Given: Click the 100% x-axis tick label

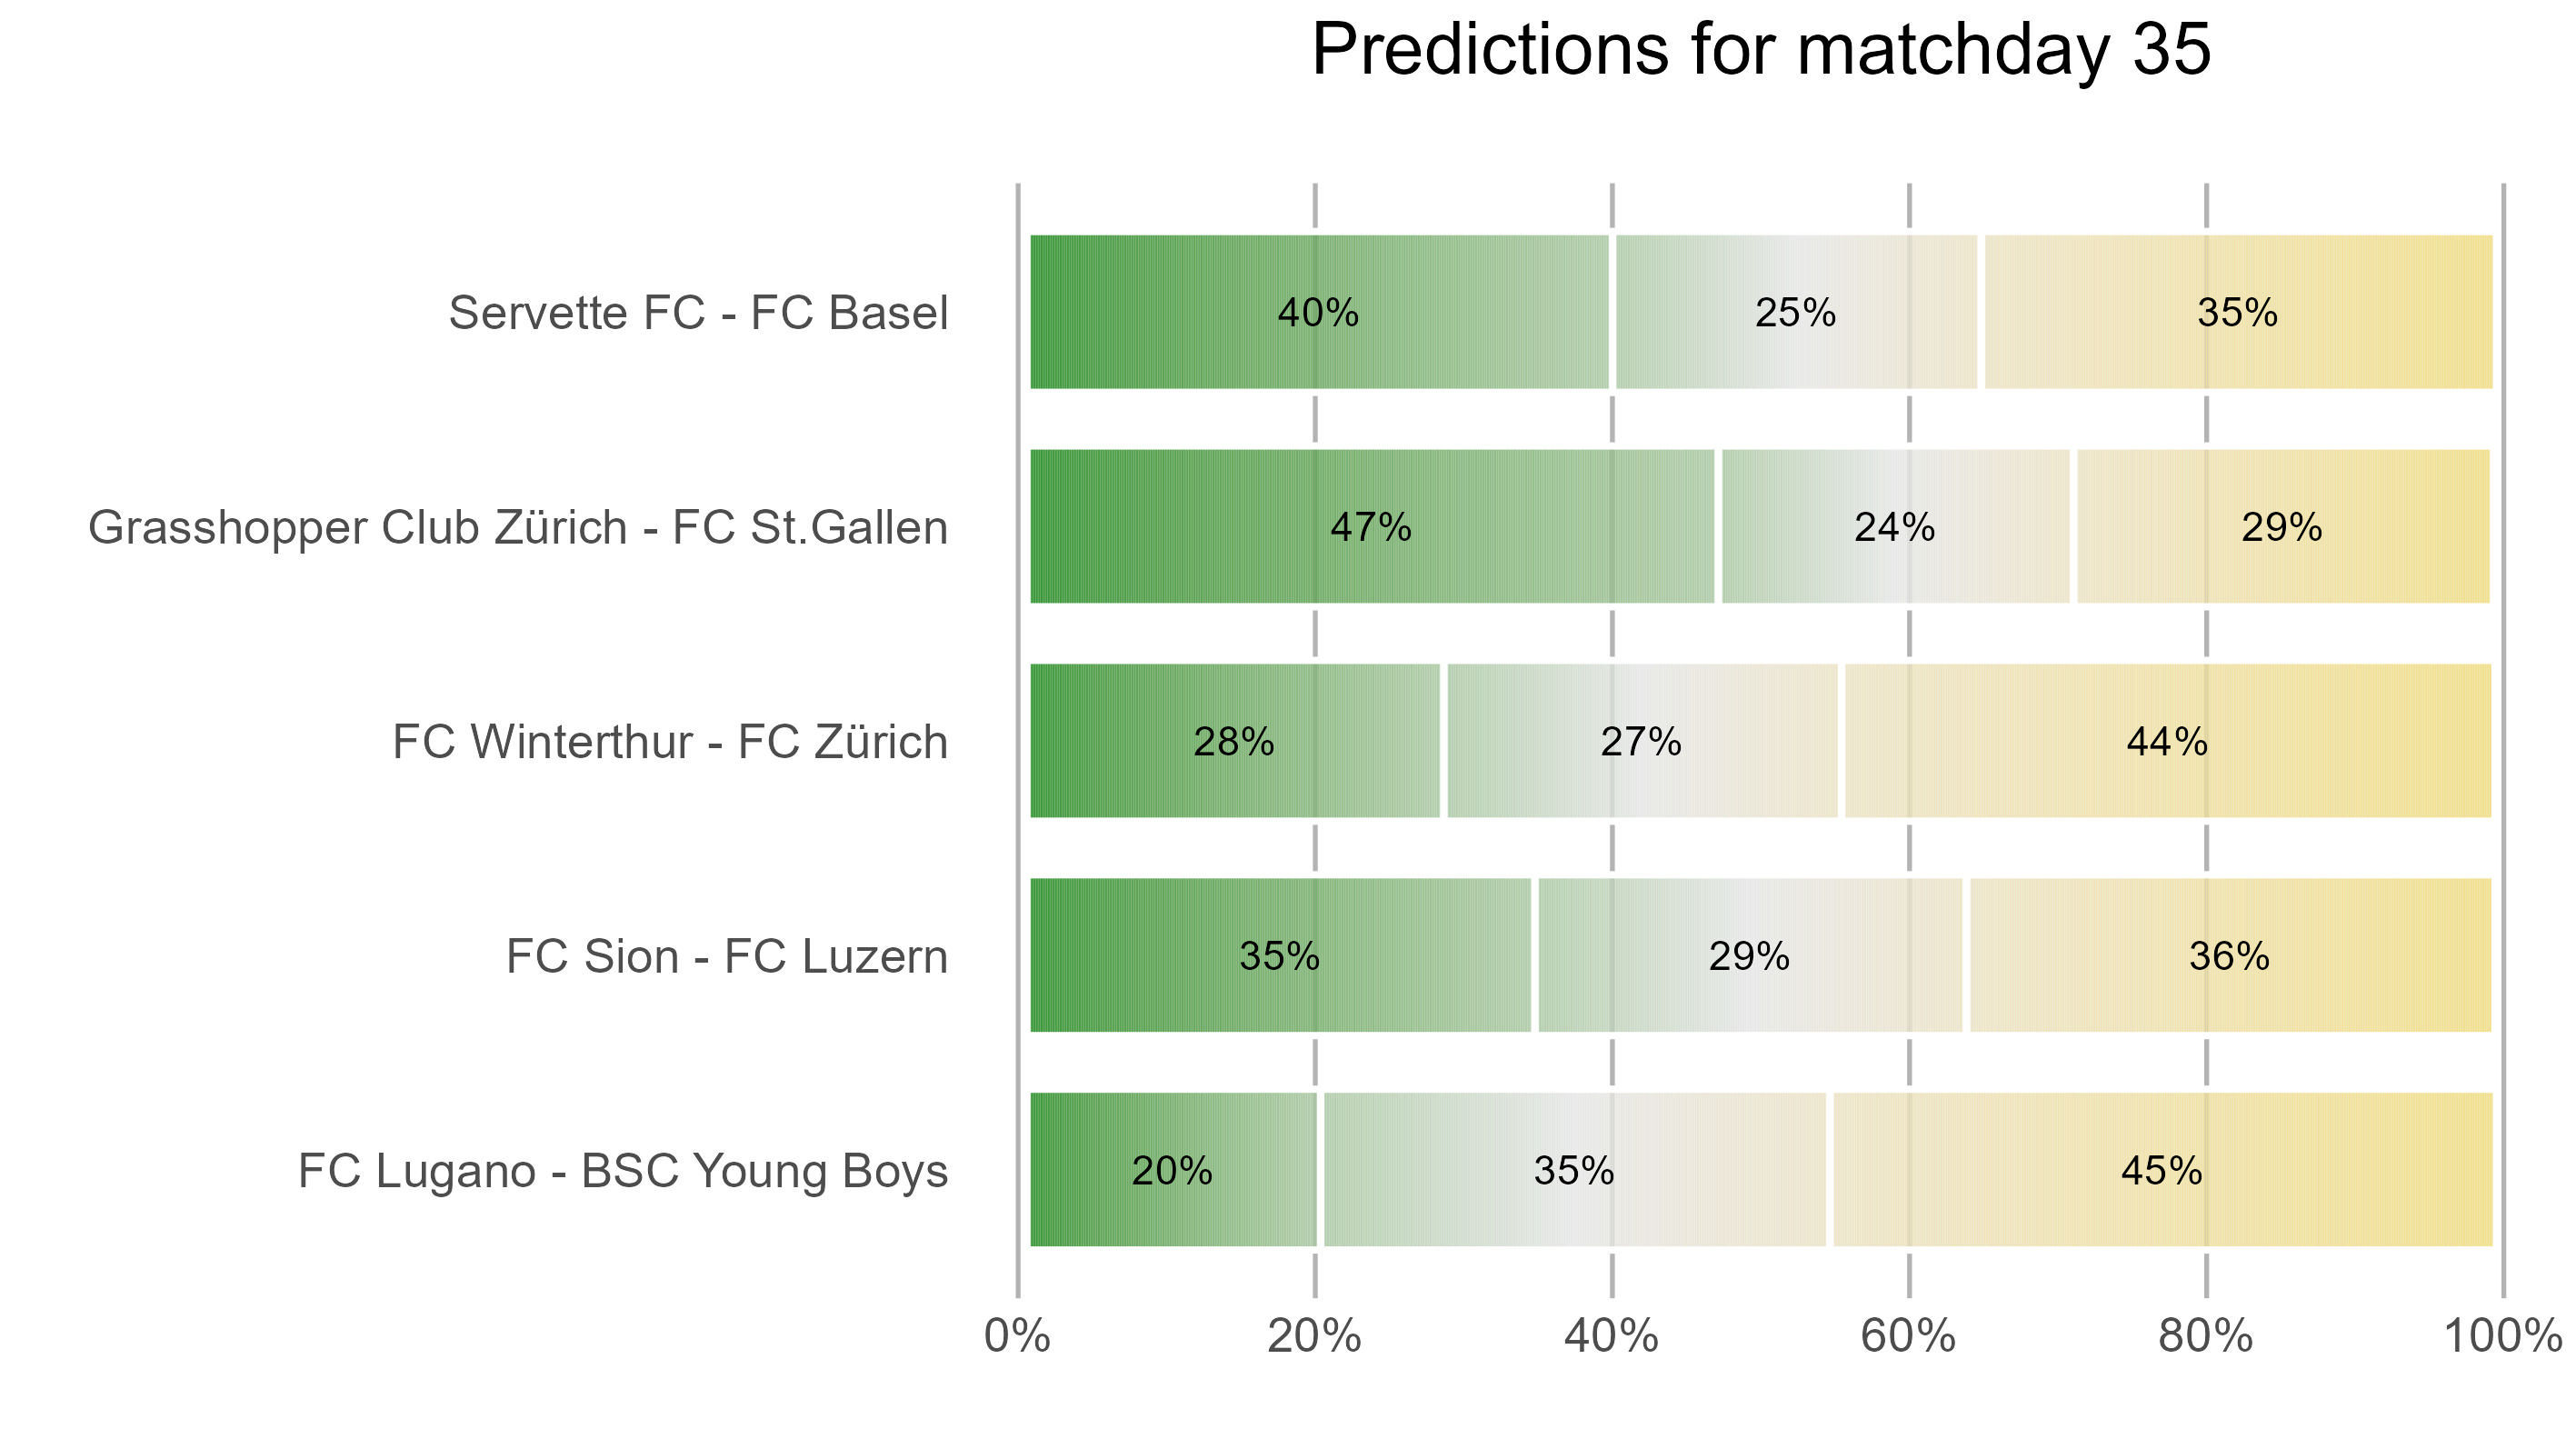Looking at the screenshot, I should pos(2502,1337).
